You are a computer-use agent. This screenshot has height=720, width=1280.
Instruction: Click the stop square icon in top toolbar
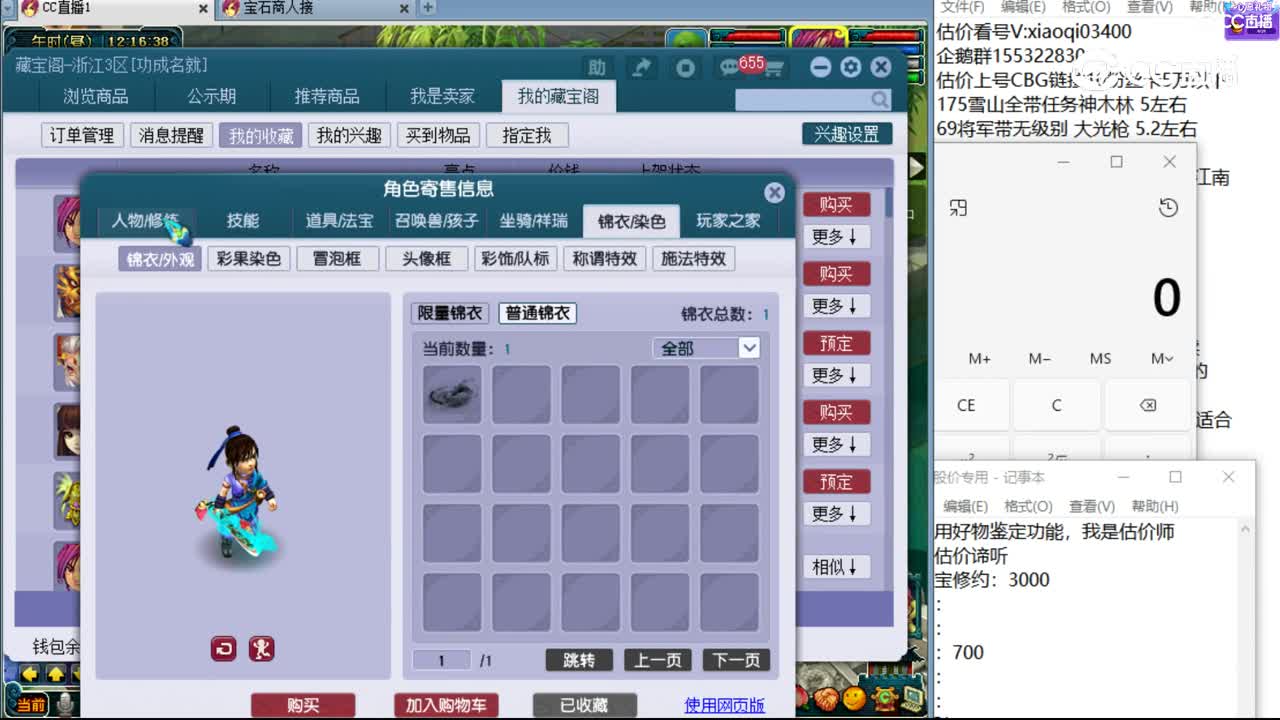[x=685, y=68]
